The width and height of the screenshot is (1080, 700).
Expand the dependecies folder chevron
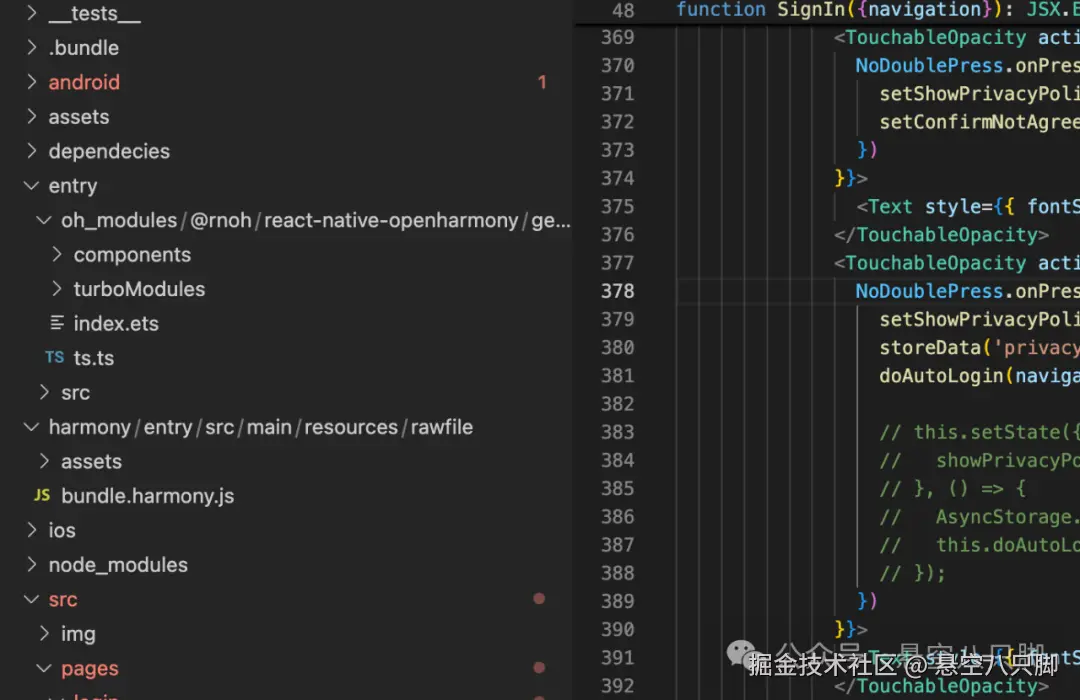tap(31, 150)
